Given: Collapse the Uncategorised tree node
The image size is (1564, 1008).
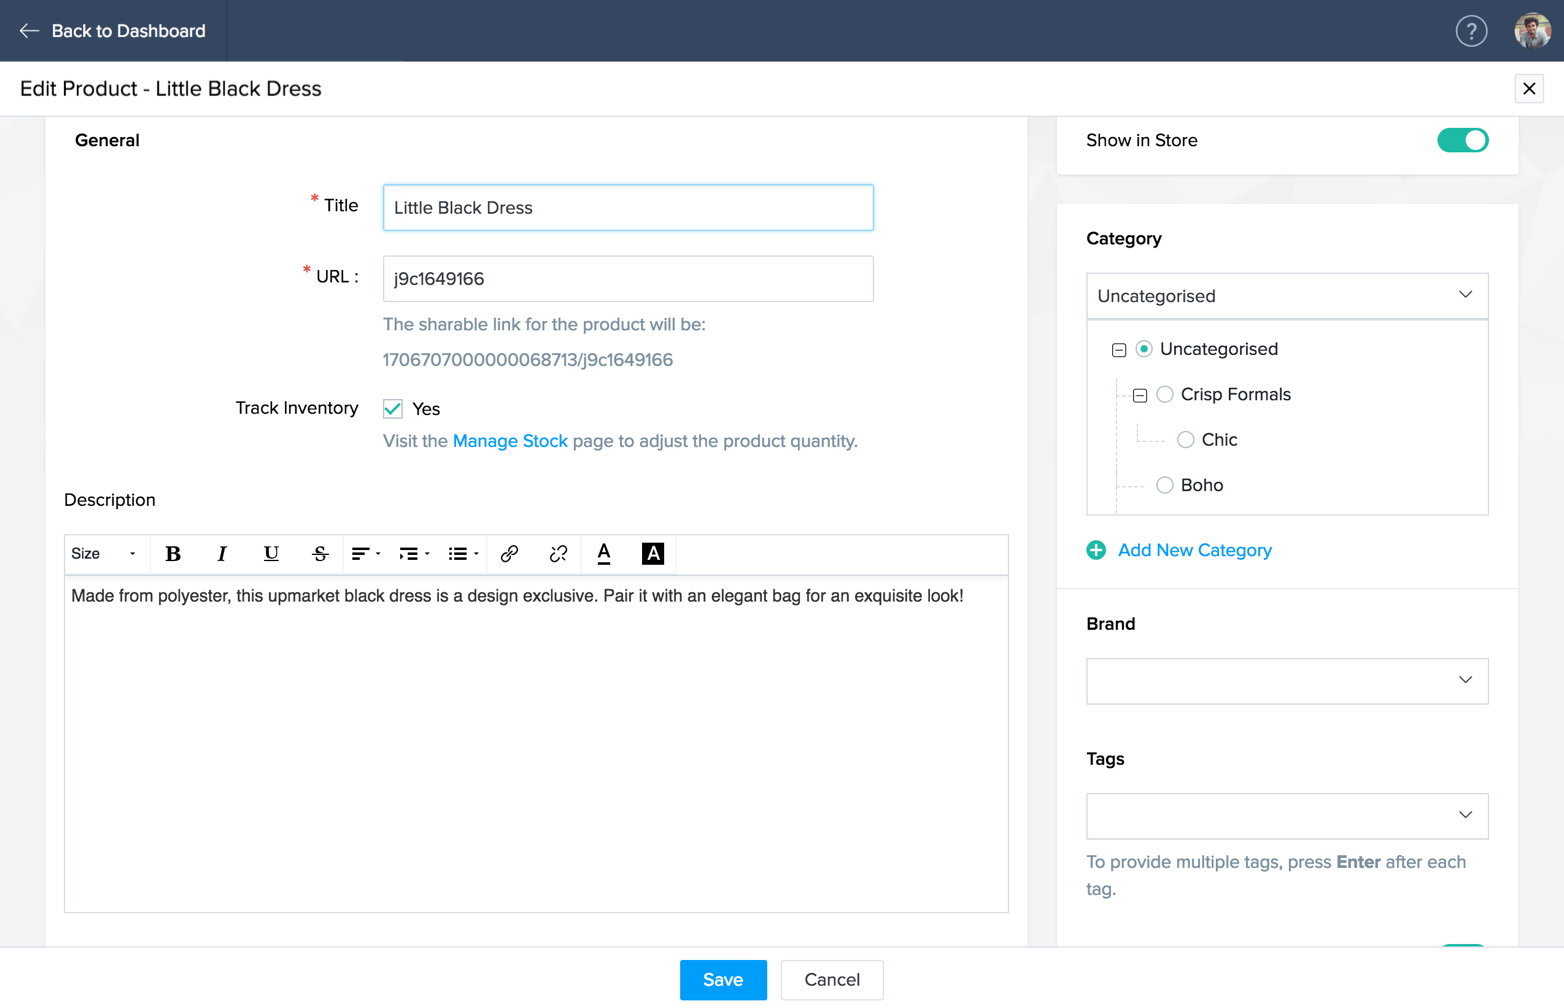Looking at the screenshot, I should (x=1119, y=350).
